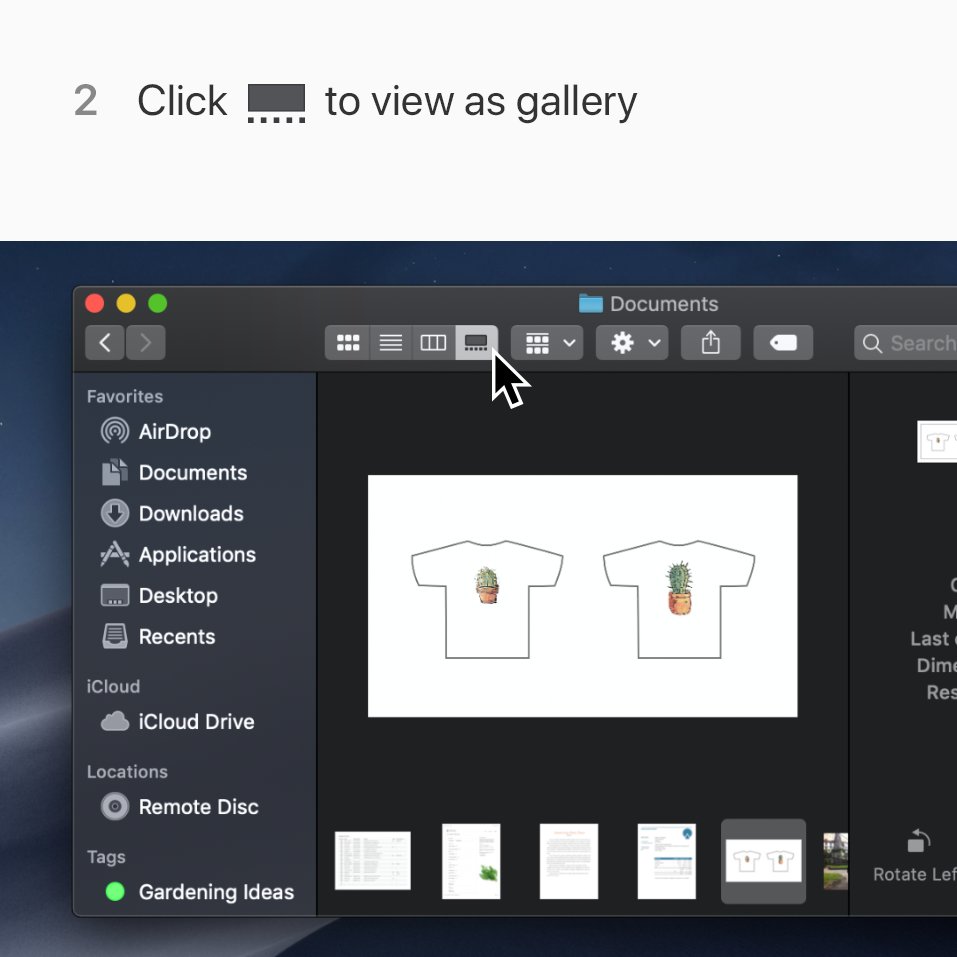This screenshot has width=957, height=957.
Task: Open iCloud Drive in the sidebar
Action: tap(197, 721)
